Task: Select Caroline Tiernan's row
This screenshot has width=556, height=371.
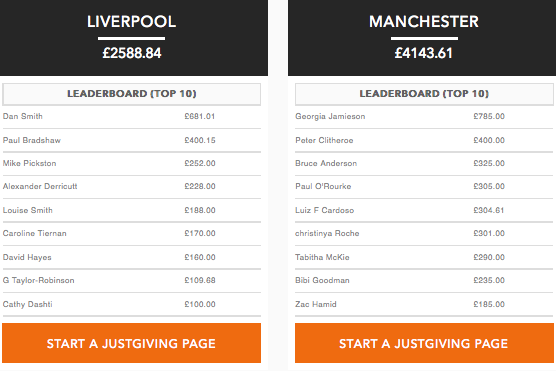Action: coord(132,233)
